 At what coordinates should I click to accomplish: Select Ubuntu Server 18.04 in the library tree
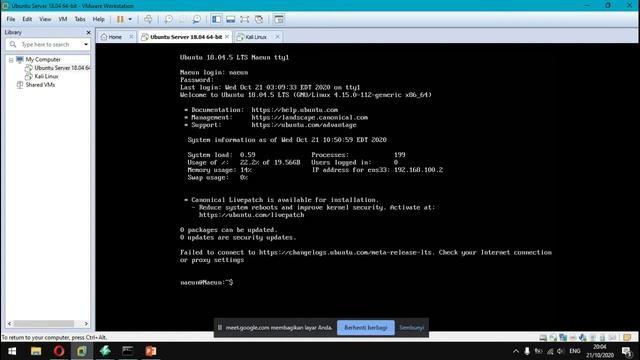pos(62,68)
